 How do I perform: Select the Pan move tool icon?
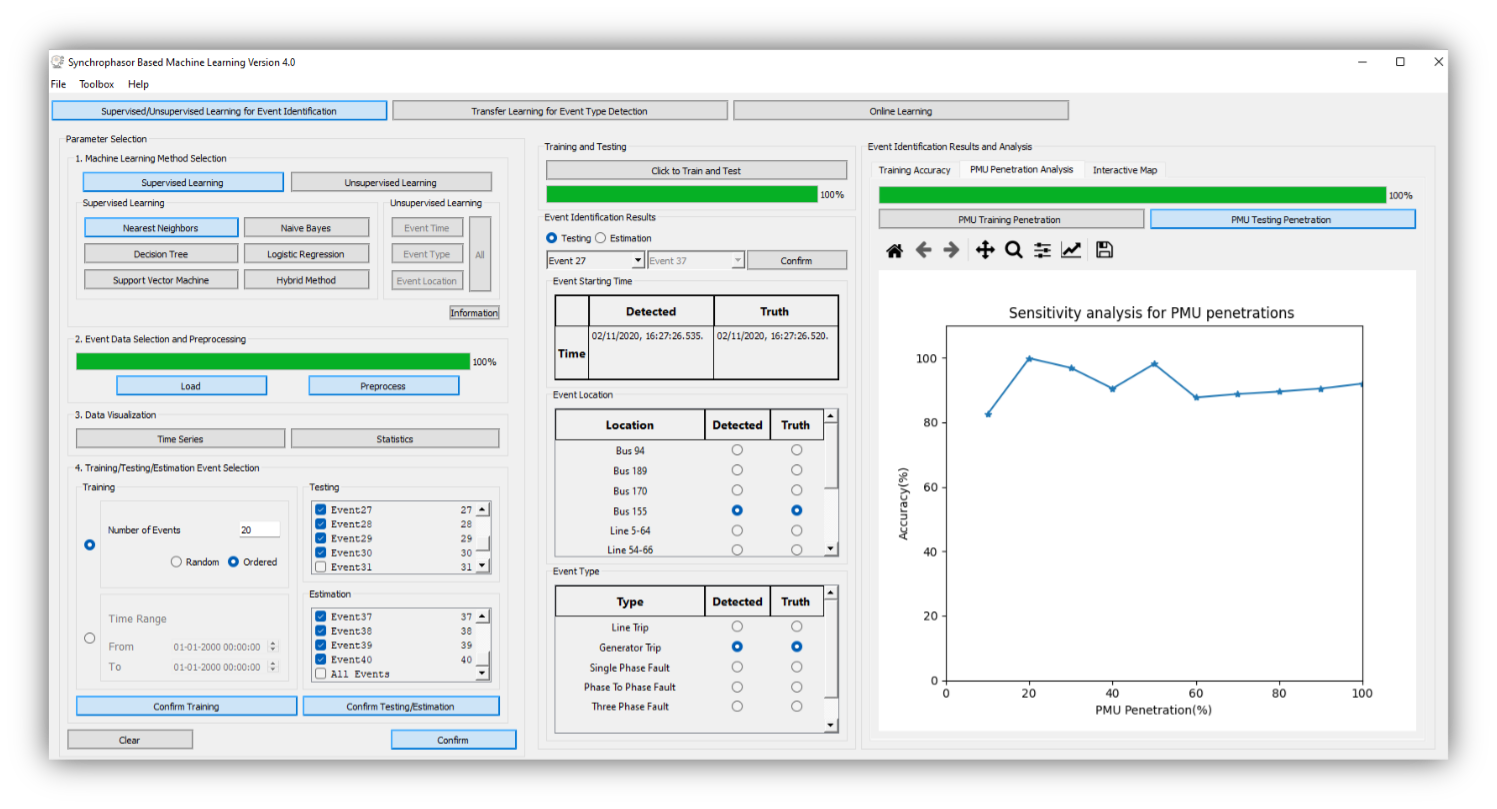pos(984,250)
